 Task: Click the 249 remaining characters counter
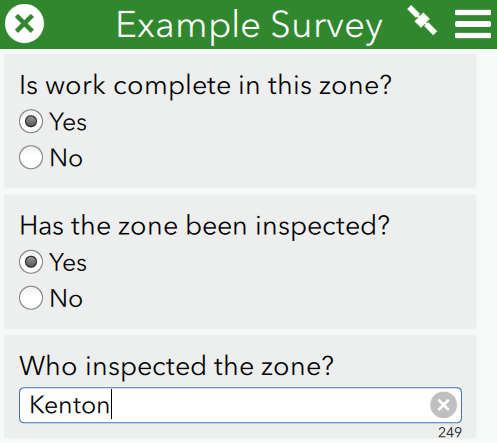pos(450,432)
